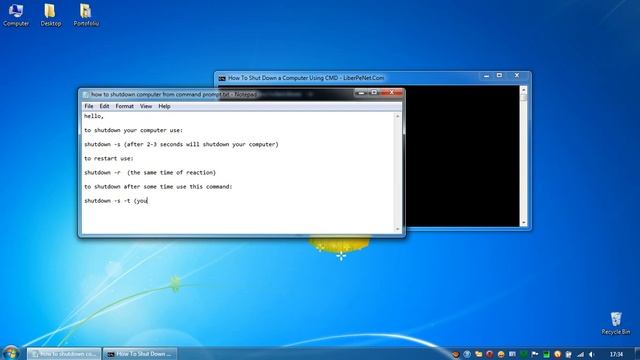Click the bright green square tray icon
The height and width of the screenshot is (360, 640).
[x=546, y=354]
